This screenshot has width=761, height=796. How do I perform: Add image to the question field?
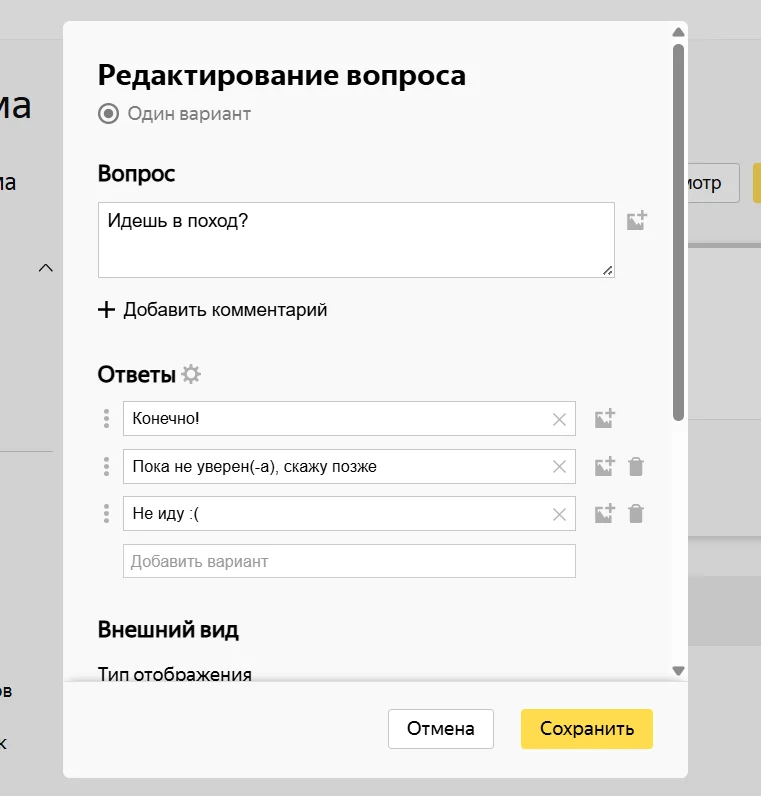(636, 221)
